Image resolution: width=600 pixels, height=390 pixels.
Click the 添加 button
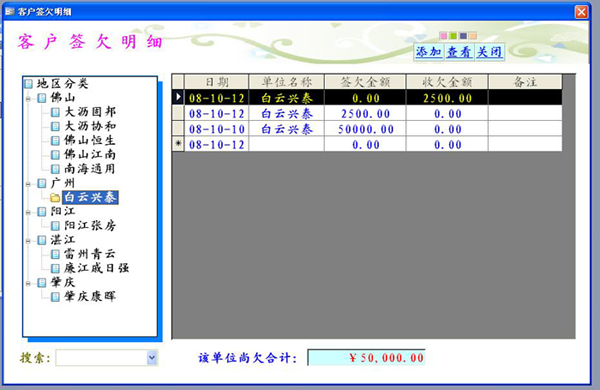tap(429, 52)
